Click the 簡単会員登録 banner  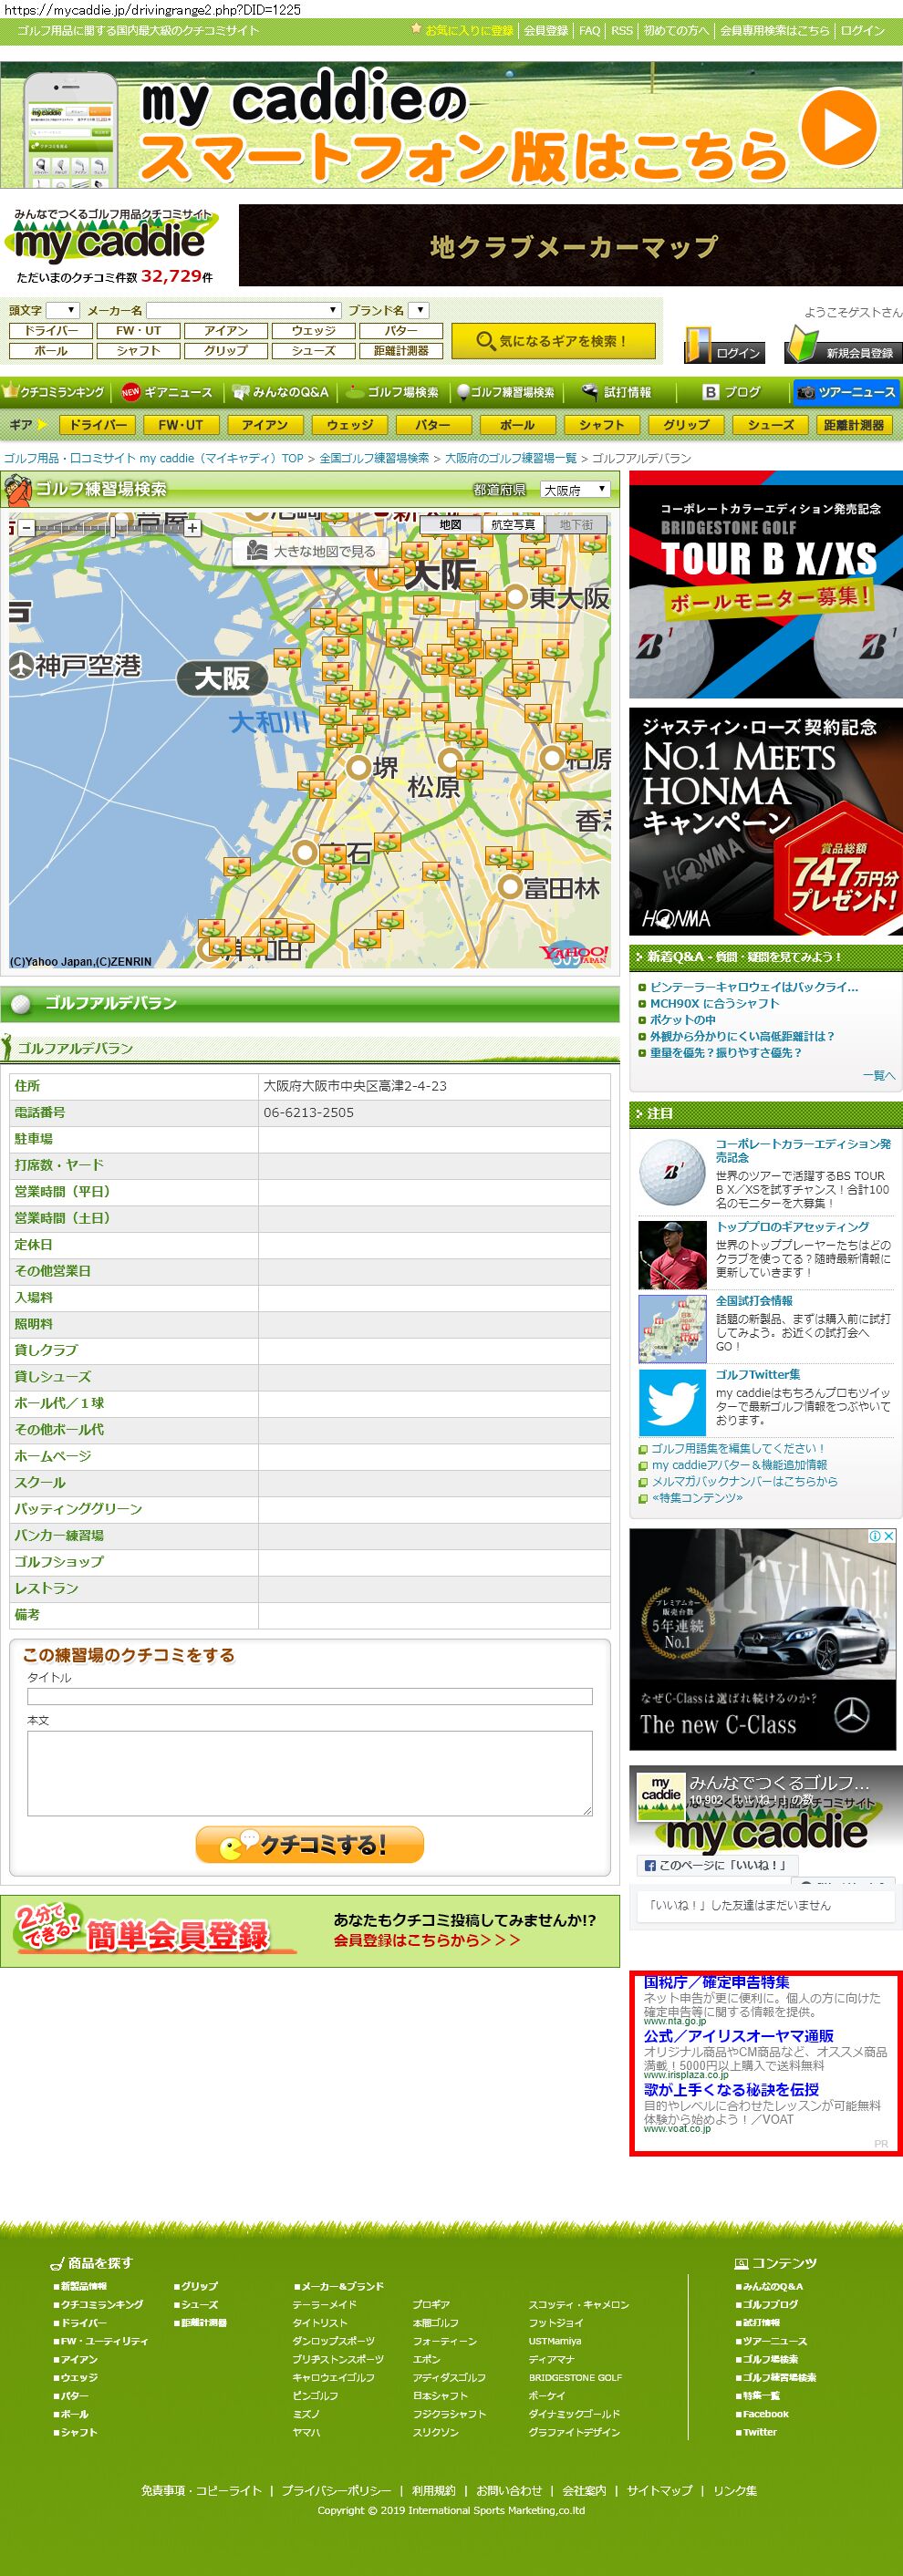pyautogui.click(x=310, y=1930)
